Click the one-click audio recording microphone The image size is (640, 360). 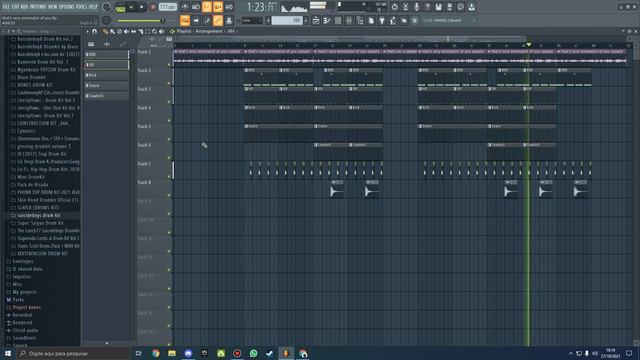point(417,7)
